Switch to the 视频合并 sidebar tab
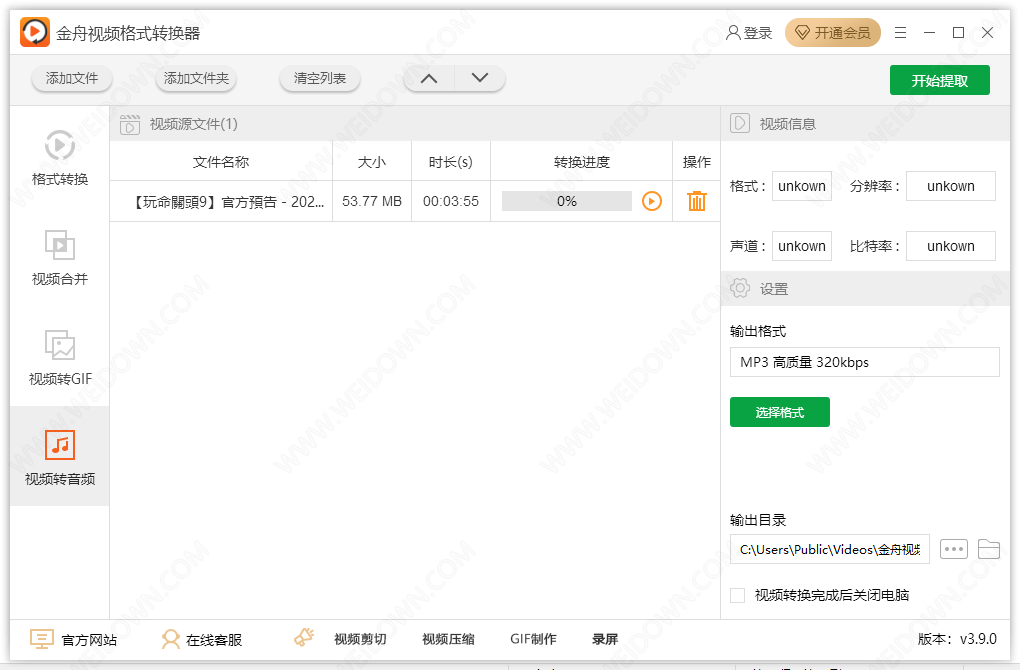1020x670 pixels. click(x=60, y=256)
